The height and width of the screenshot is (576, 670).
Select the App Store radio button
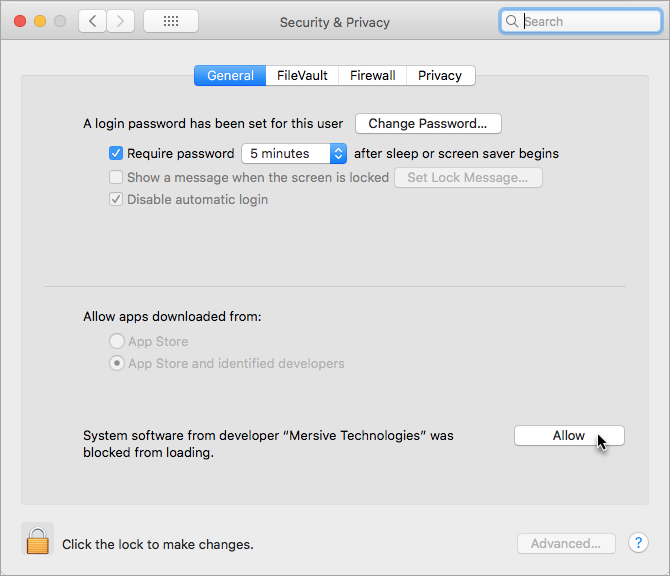[117, 341]
